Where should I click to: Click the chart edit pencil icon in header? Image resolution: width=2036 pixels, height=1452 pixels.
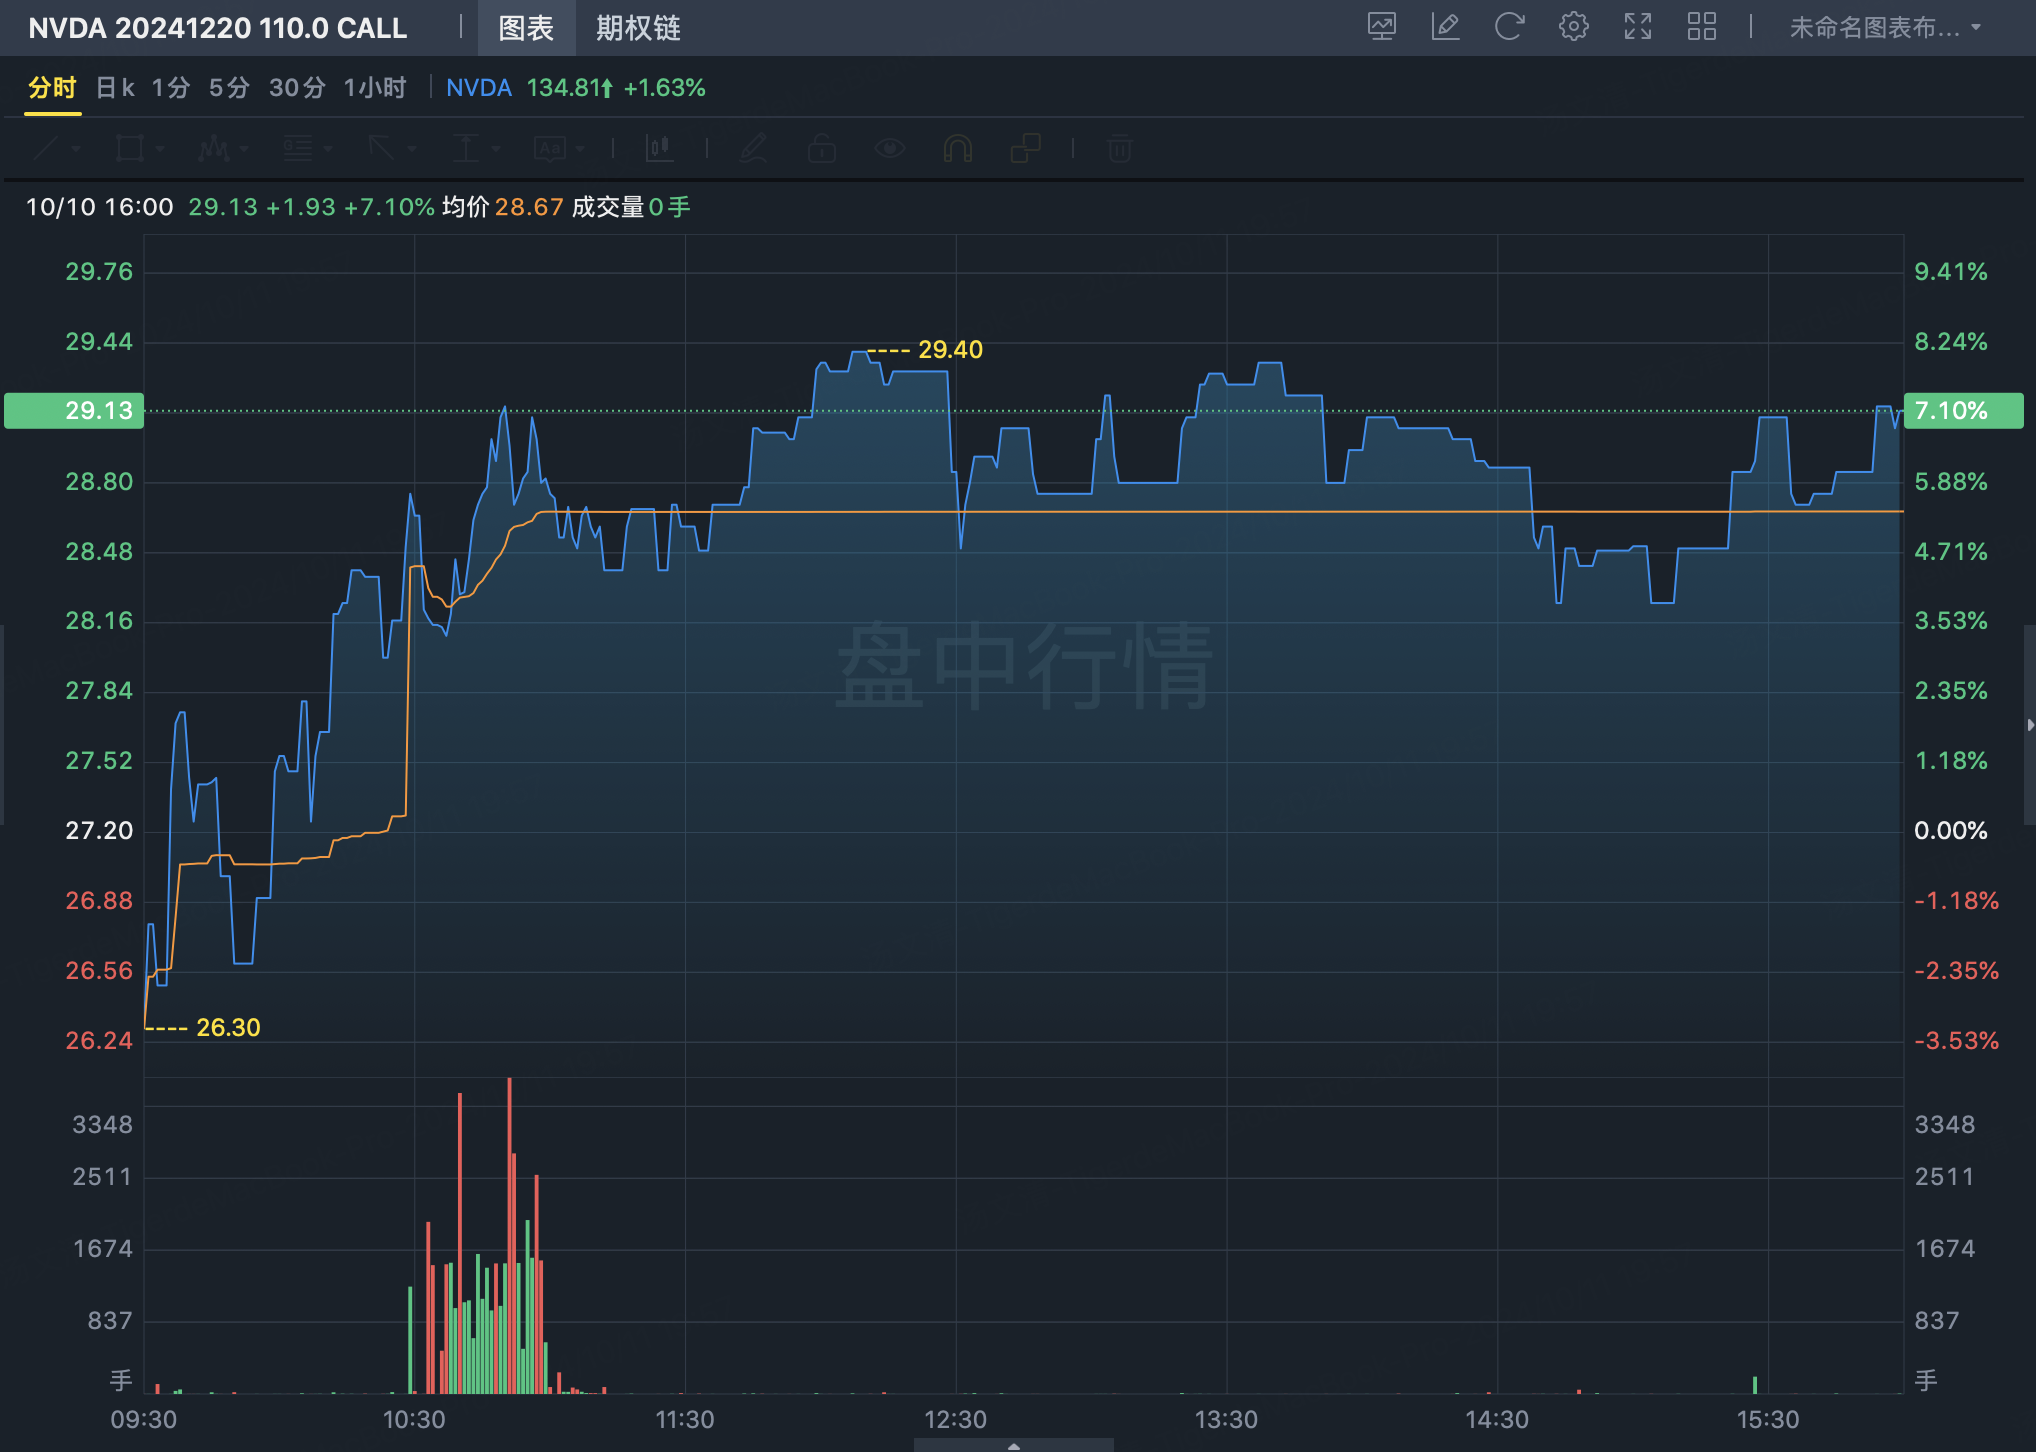pos(1446,27)
